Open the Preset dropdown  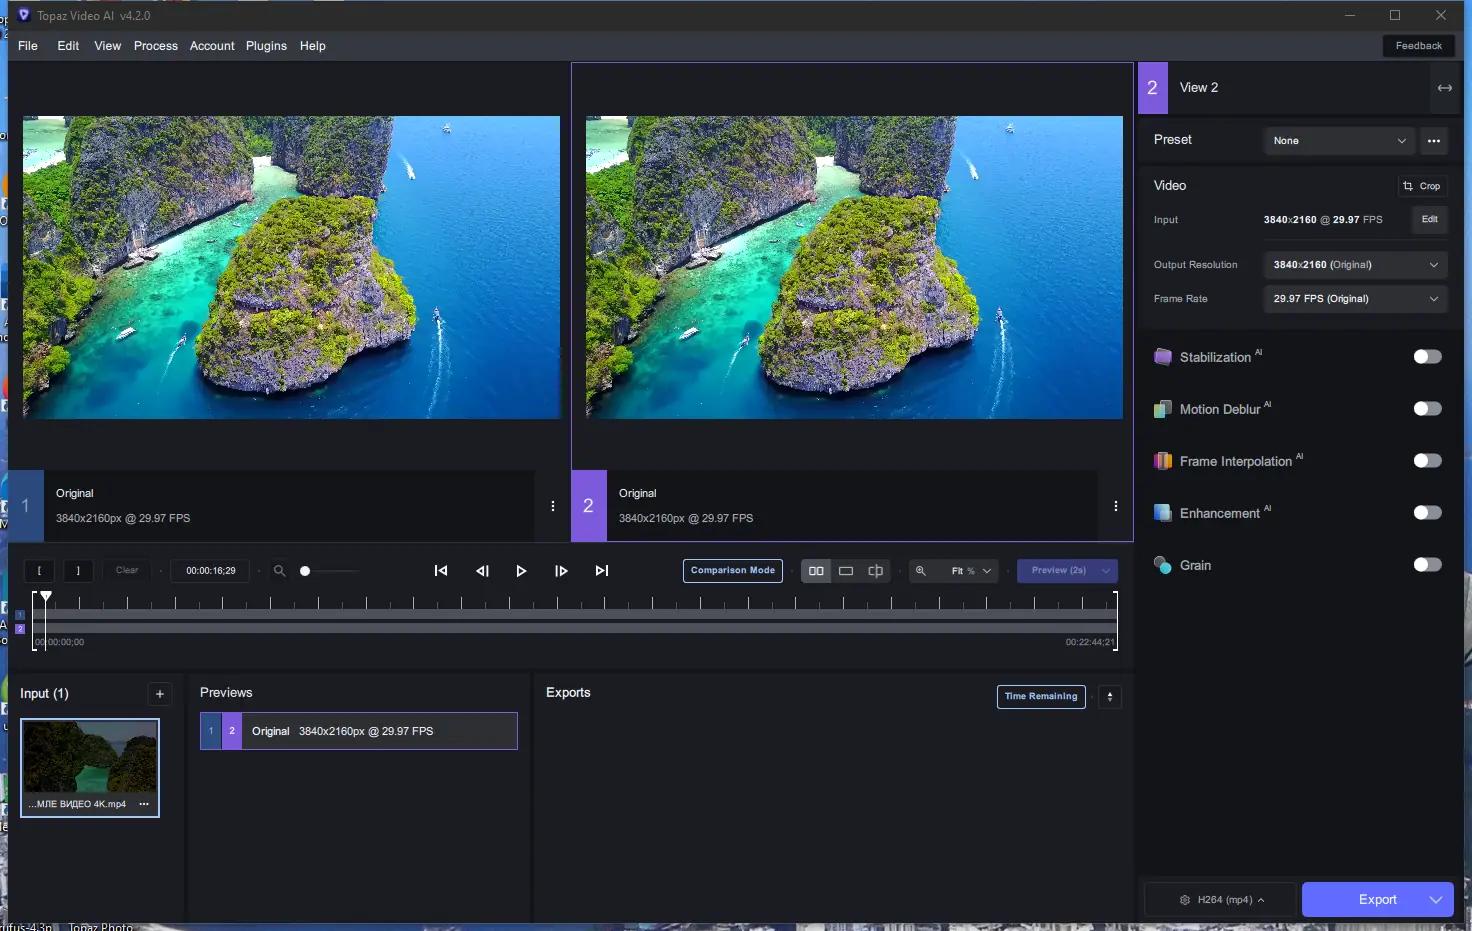tap(1339, 141)
